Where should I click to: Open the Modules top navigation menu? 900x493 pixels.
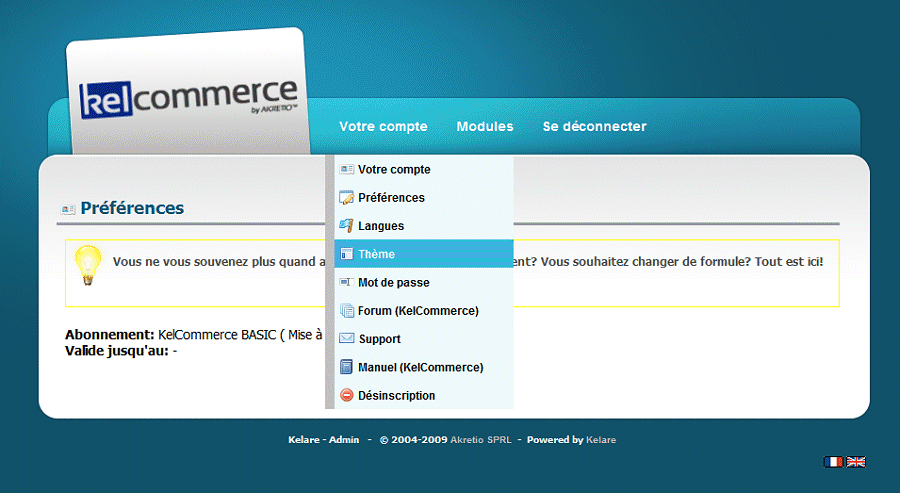tap(485, 127)
